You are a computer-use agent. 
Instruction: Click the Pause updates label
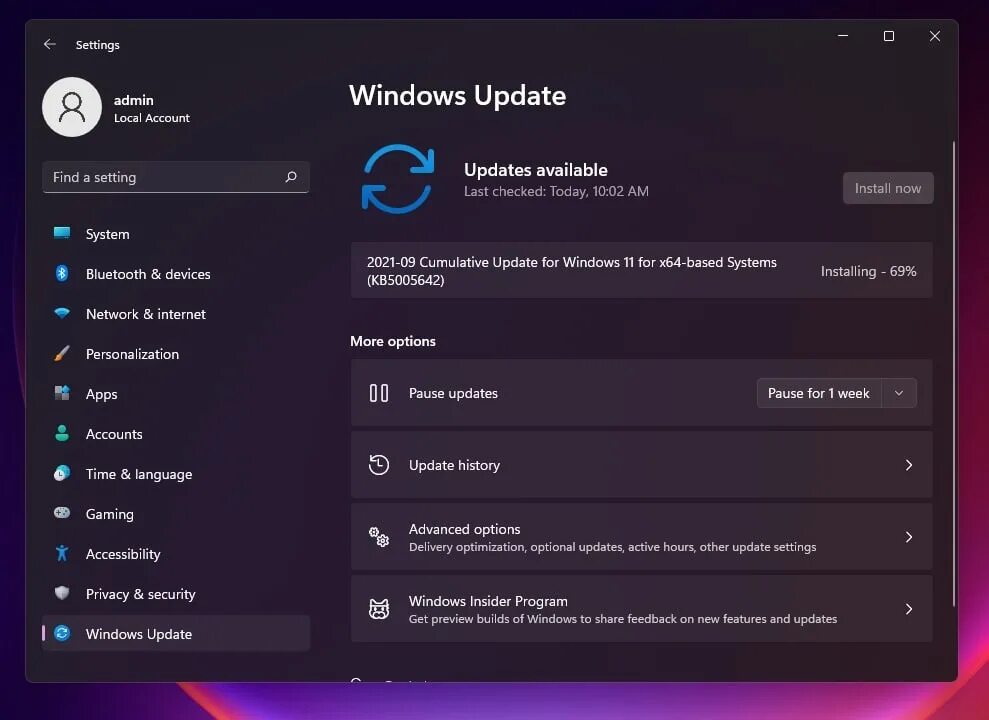point(453,393)
